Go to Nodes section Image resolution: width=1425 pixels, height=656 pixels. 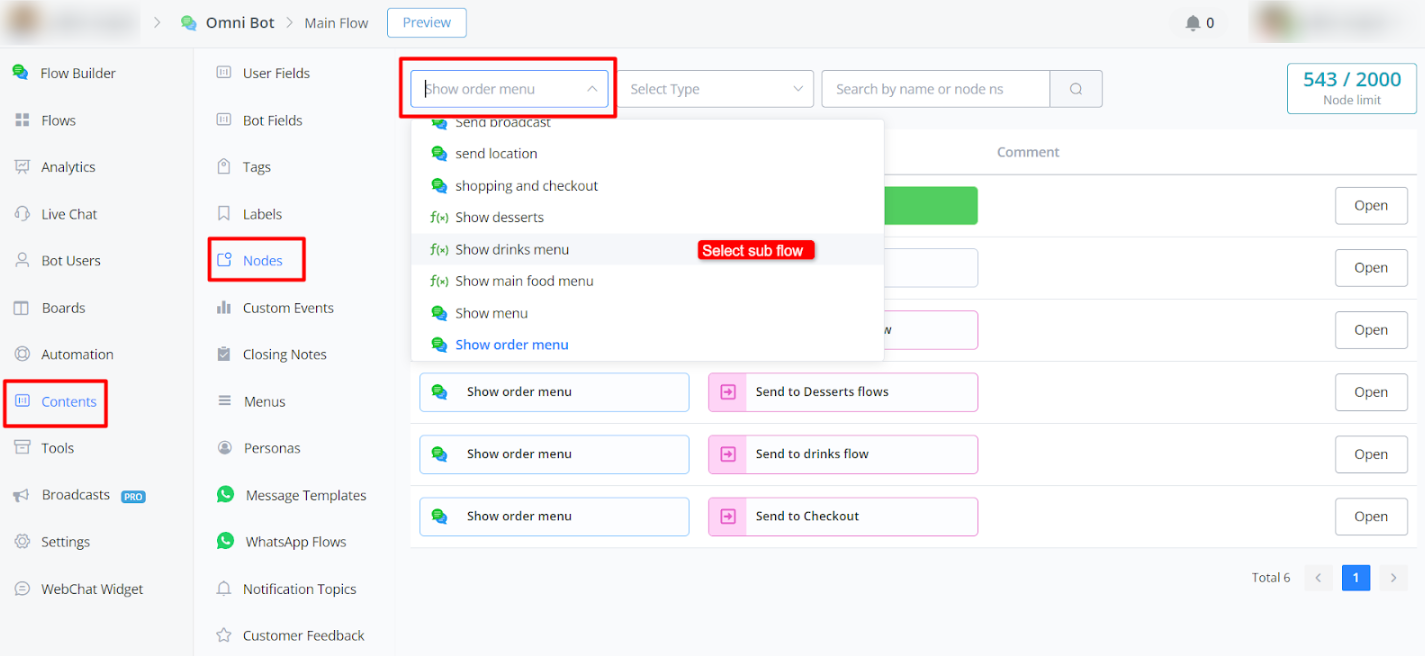tap(262, 260)
